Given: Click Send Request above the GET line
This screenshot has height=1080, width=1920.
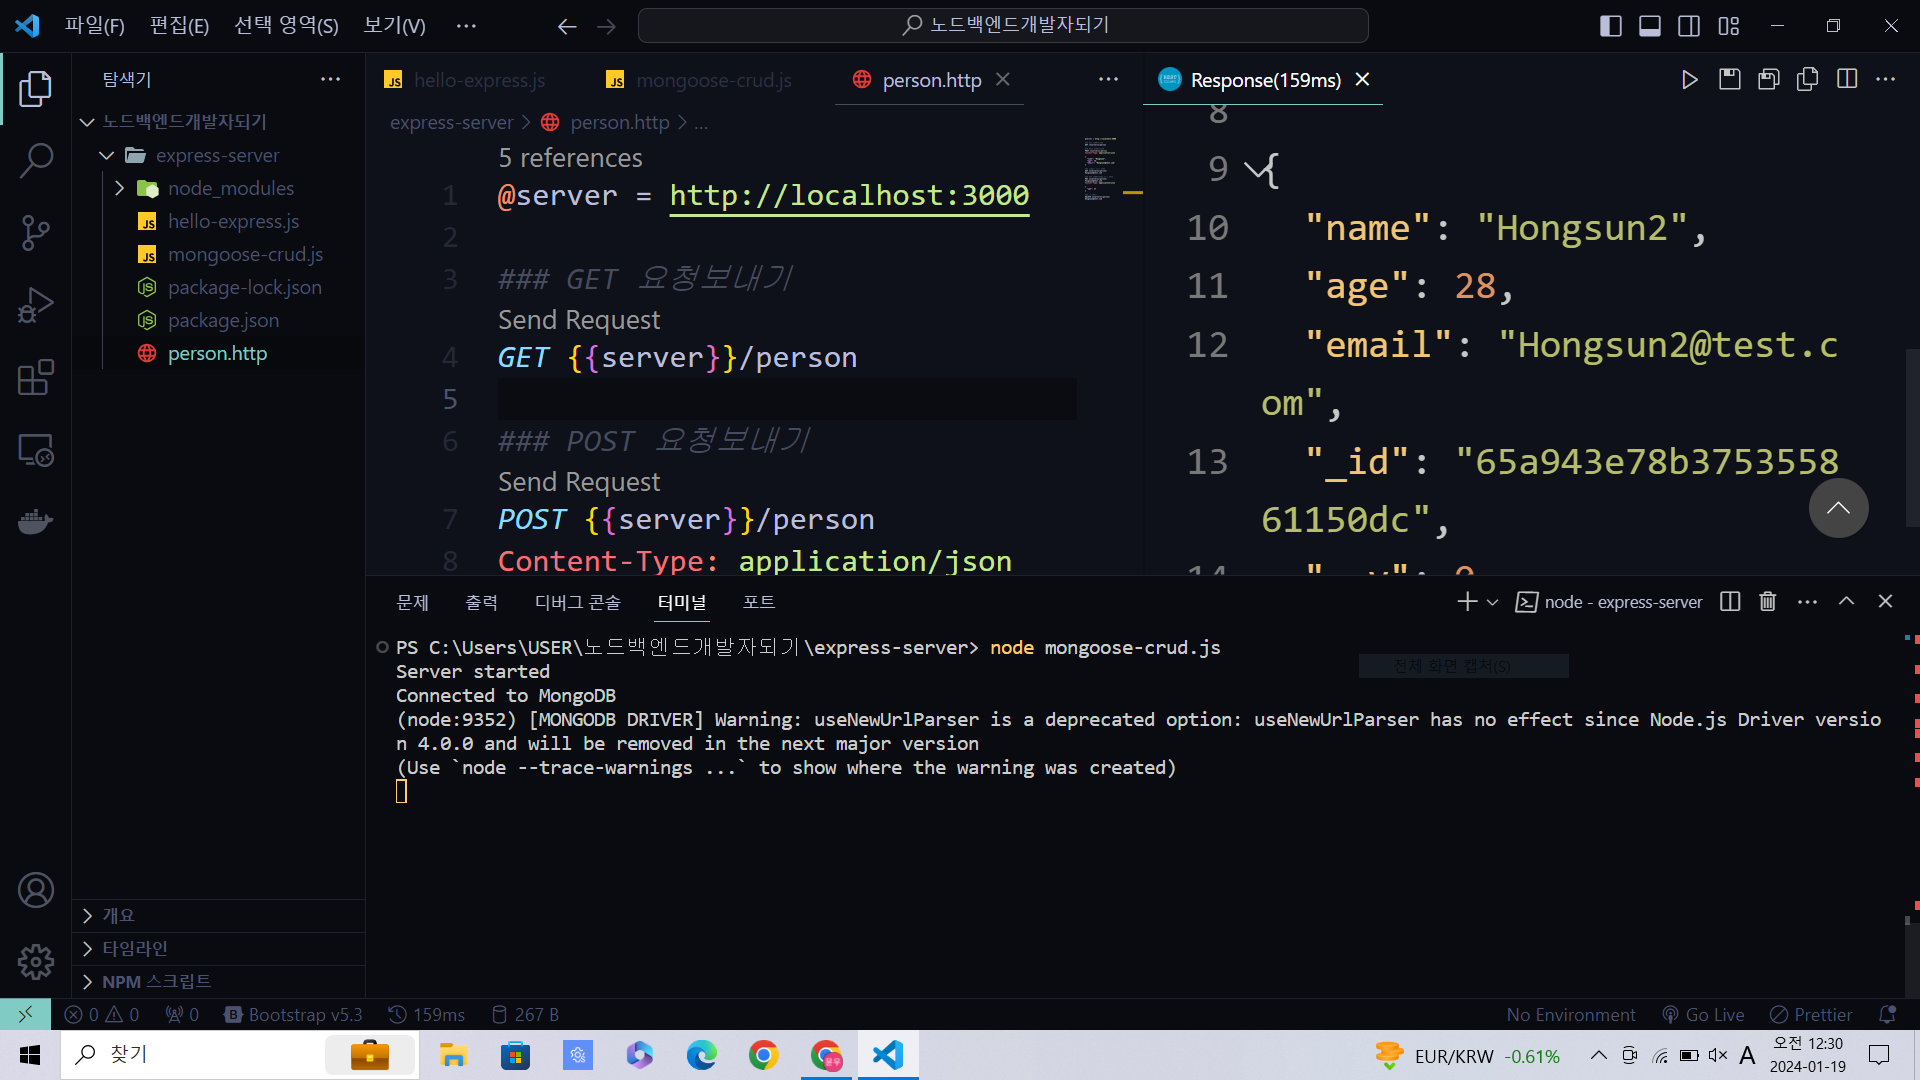Looking at the screenshot, I should pyautogui.click(x=579, y=320).
